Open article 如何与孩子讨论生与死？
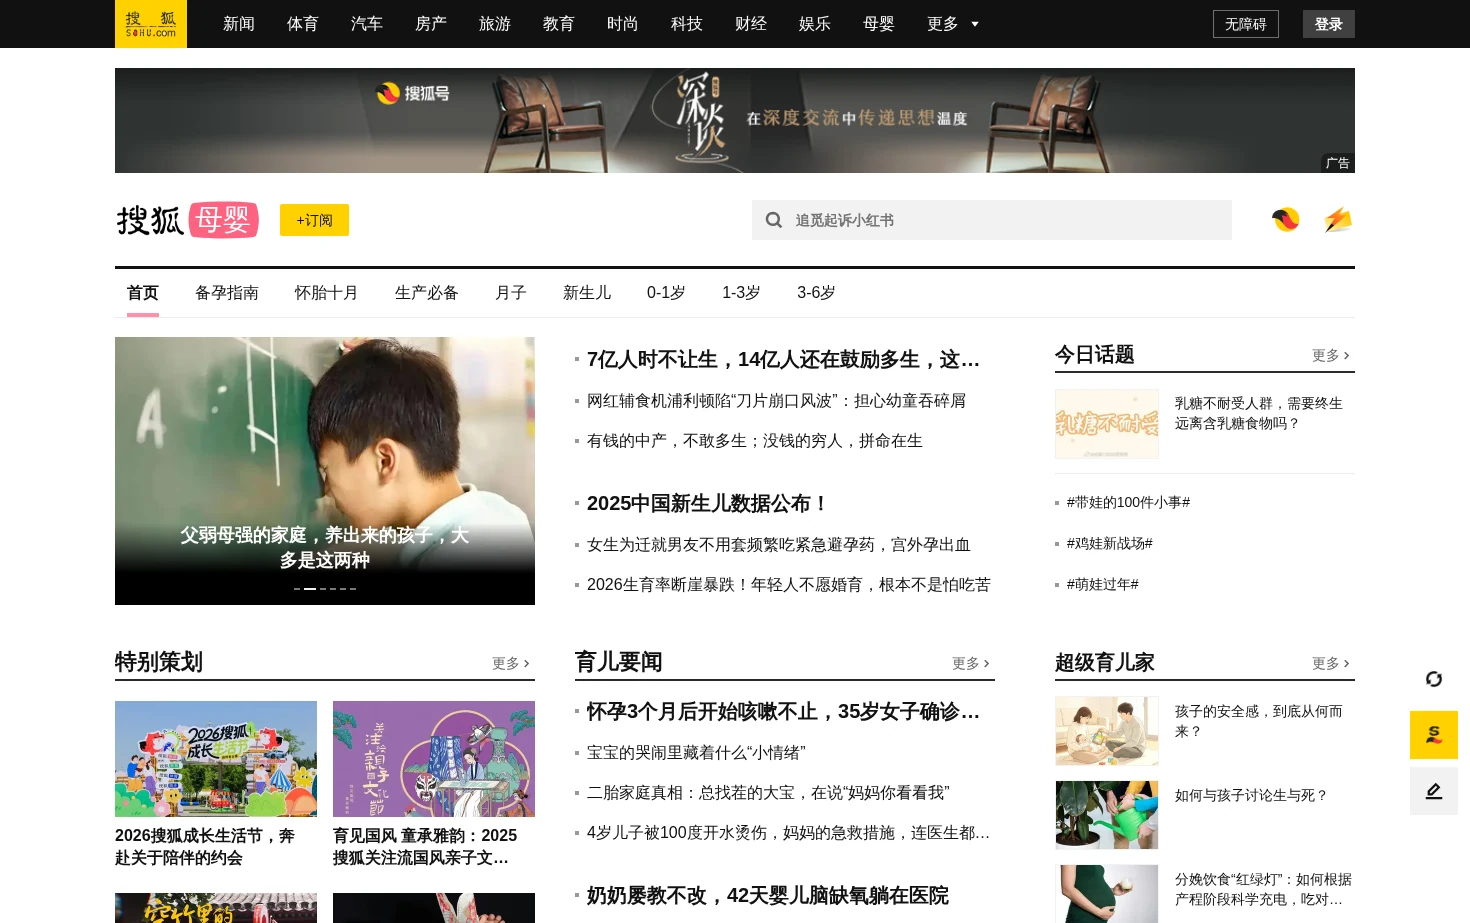Image resolution: width=1470 pixels, height=923 pixels. (1251, 795)
